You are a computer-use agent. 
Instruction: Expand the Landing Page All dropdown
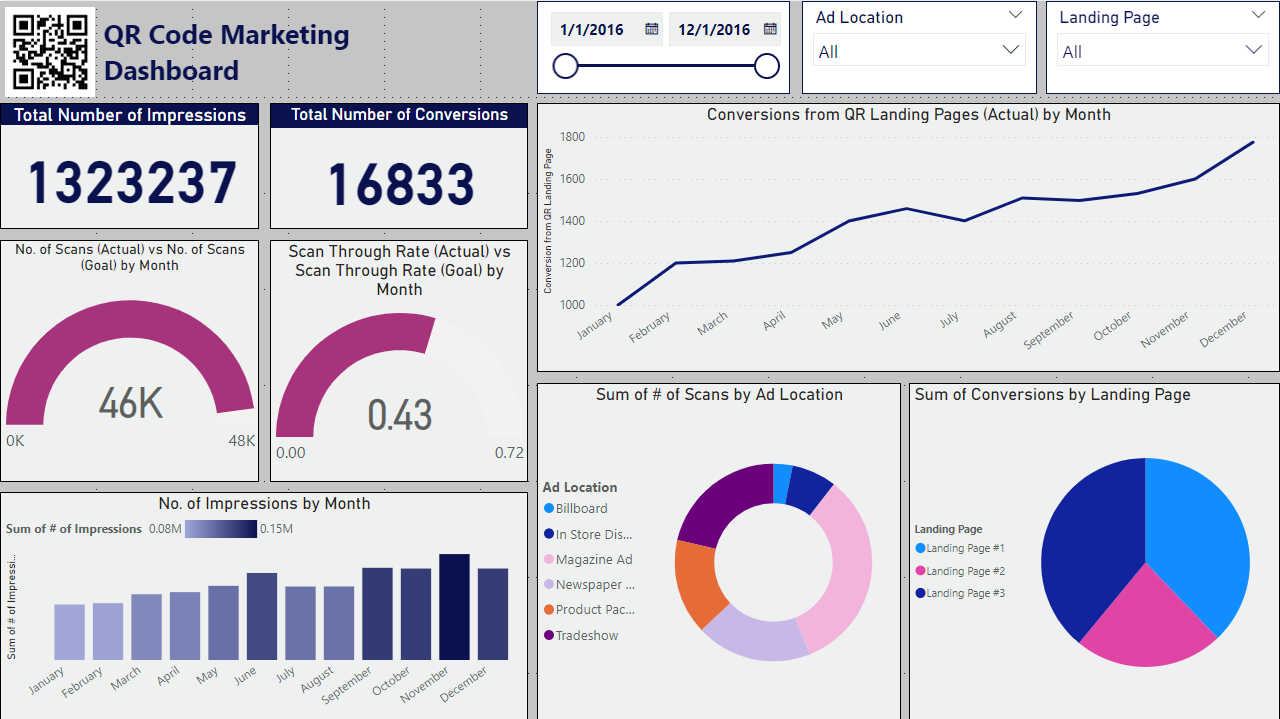pos(1255,50)
